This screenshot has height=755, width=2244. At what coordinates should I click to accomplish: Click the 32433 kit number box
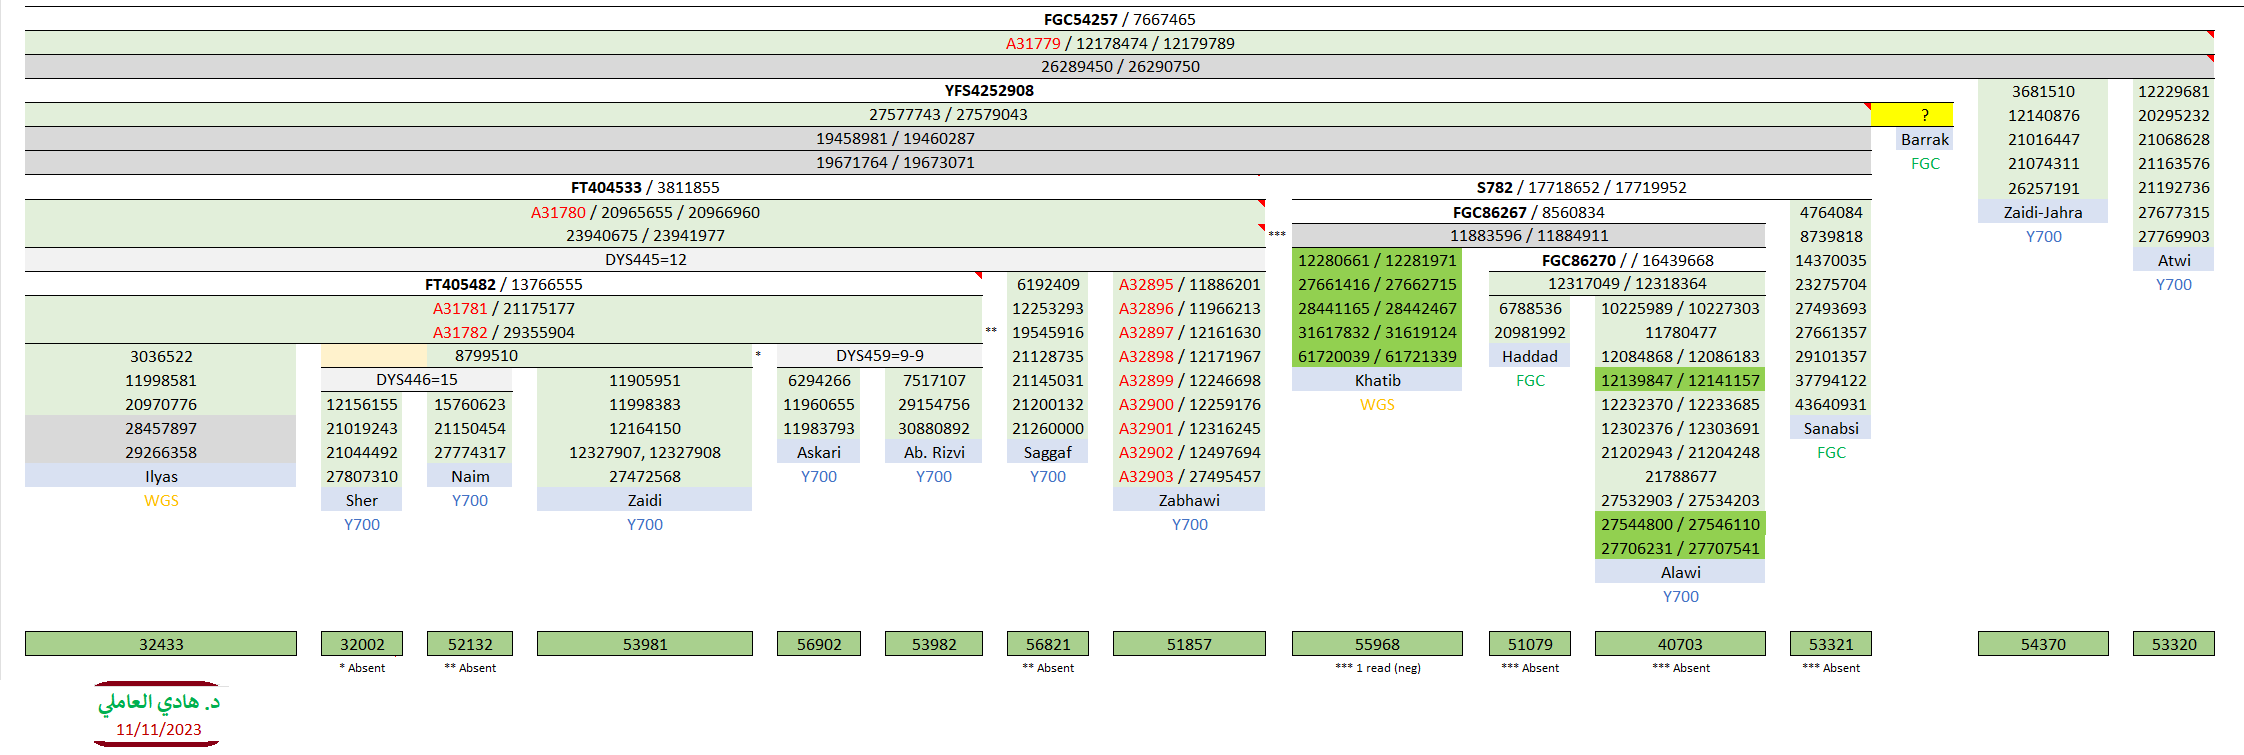(161, 644)
